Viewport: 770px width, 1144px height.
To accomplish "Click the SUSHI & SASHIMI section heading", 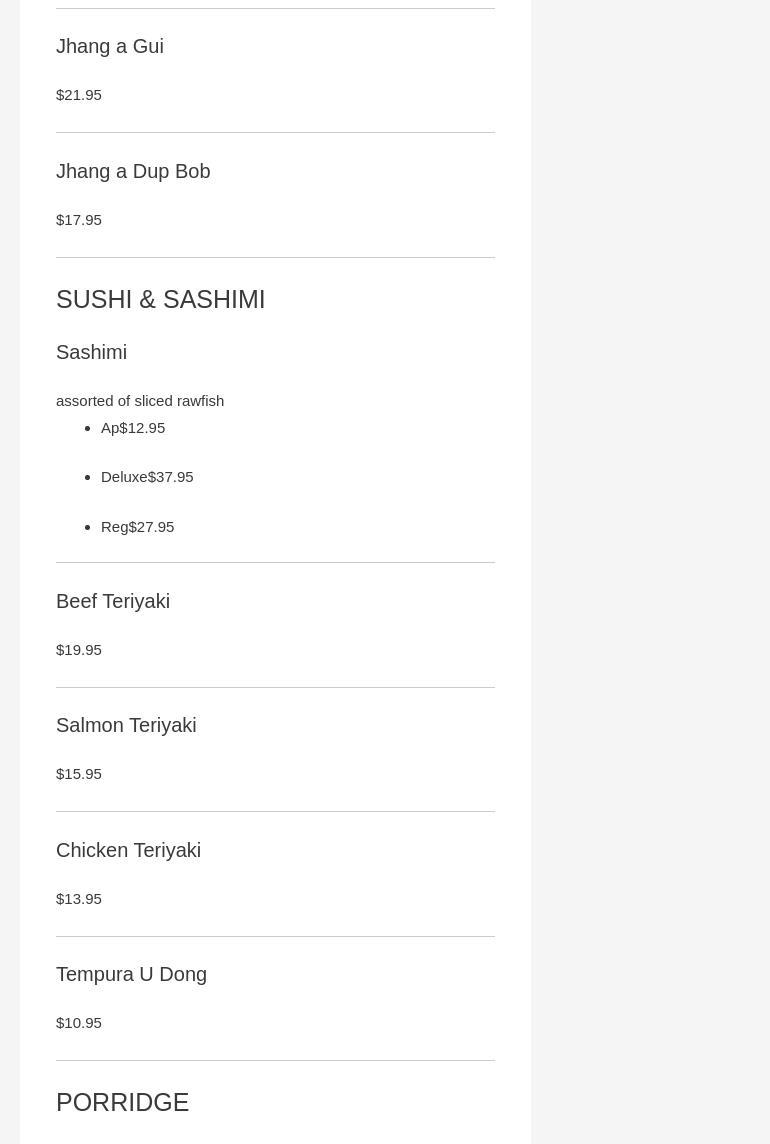I will click(x=160, y=299).
